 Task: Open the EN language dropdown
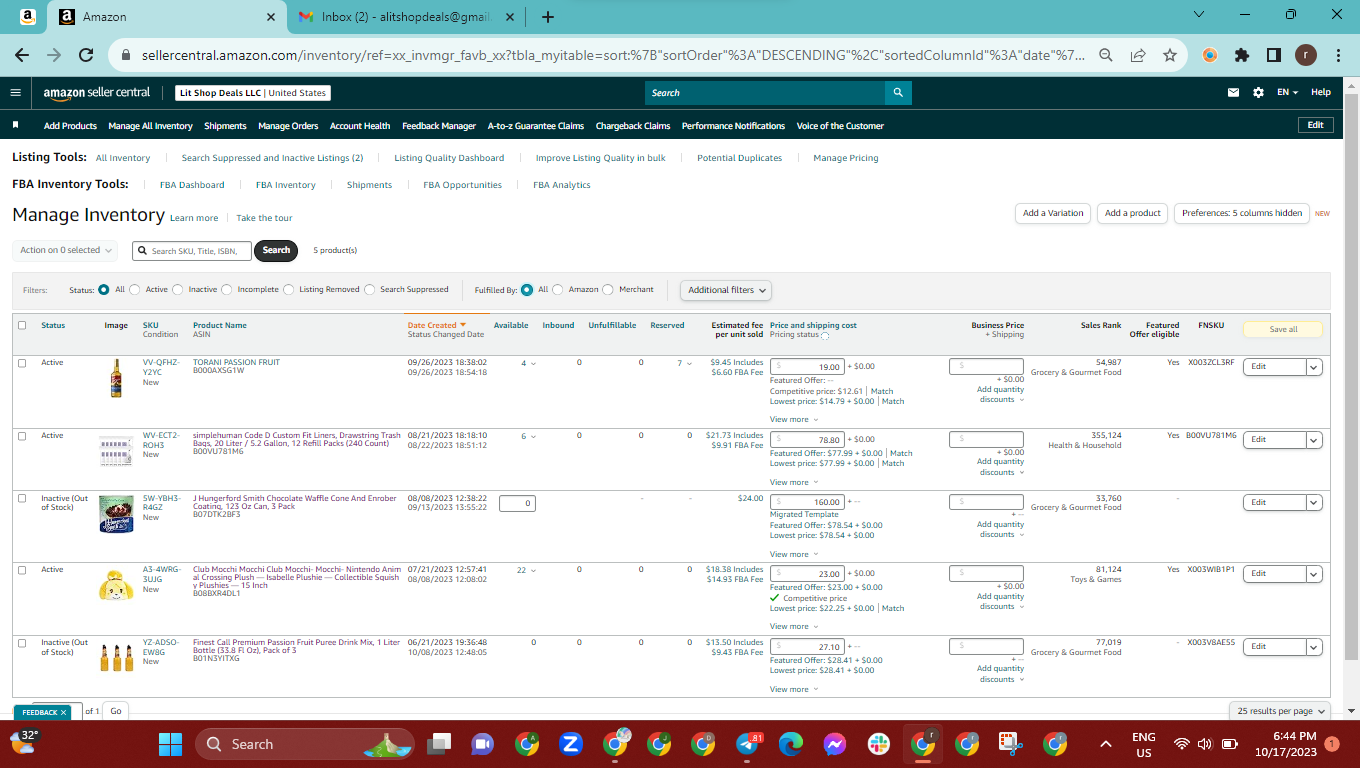[1287, 93]
